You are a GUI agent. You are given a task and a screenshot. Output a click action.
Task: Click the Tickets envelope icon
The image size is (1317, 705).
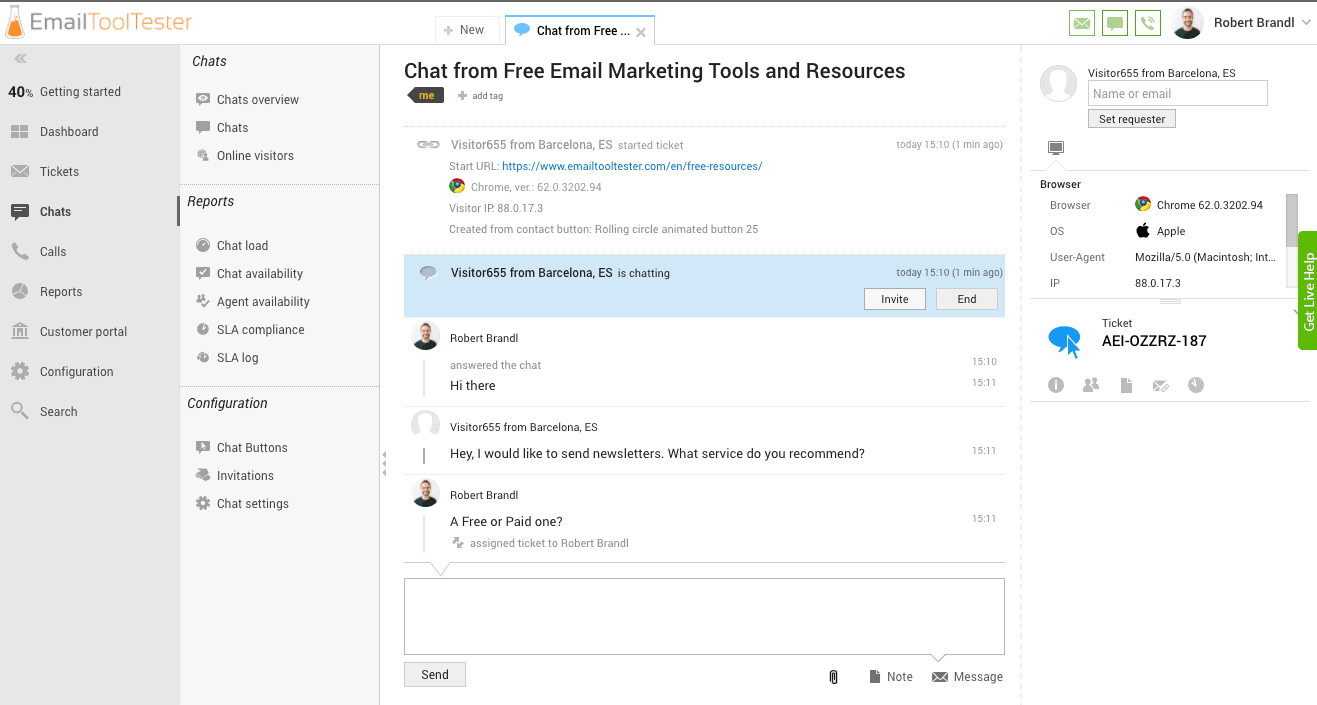(x=20, y=172)
